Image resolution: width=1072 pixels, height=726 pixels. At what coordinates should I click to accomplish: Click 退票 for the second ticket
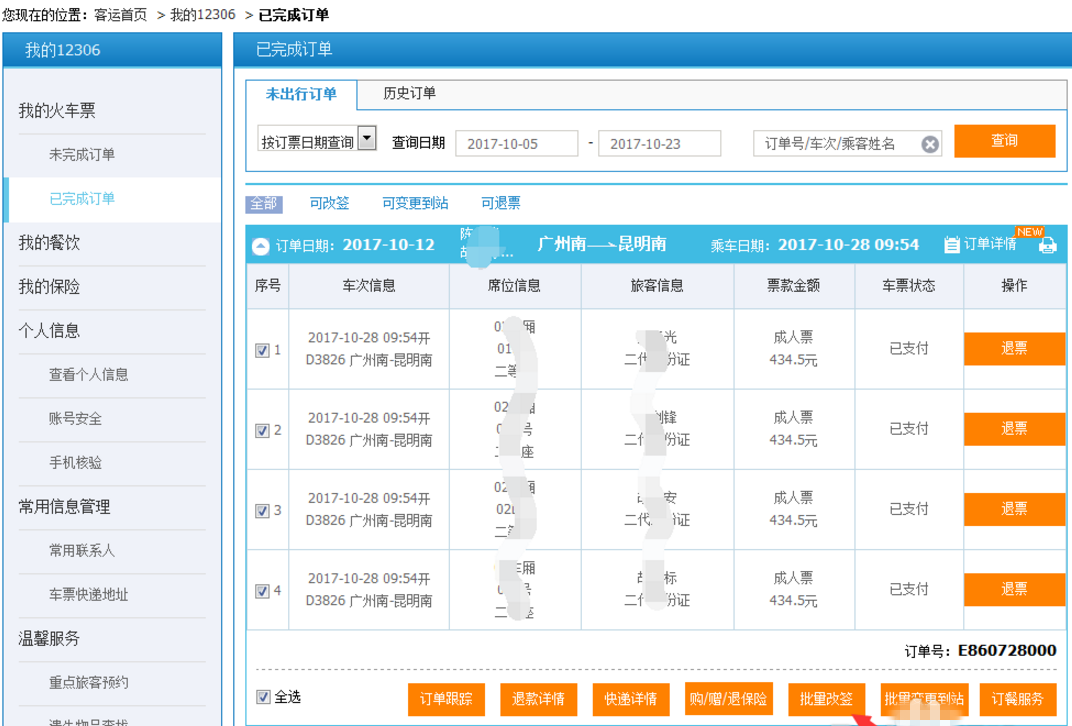pos(1014,429)
